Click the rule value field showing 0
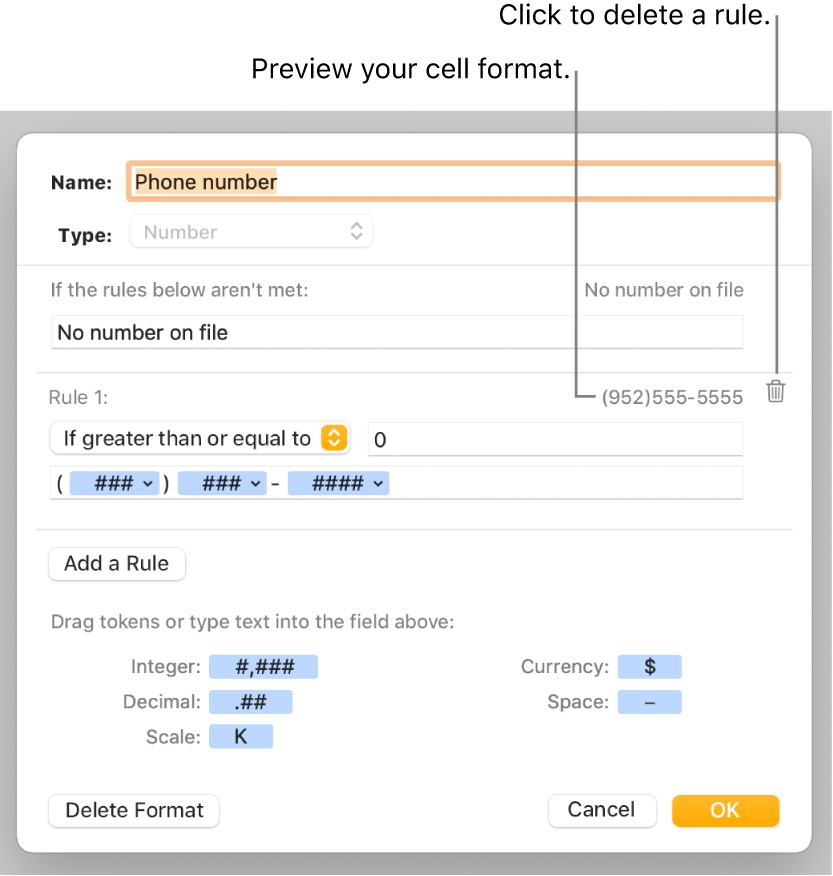This screenshot has height=876, width=833. (555, 438)
